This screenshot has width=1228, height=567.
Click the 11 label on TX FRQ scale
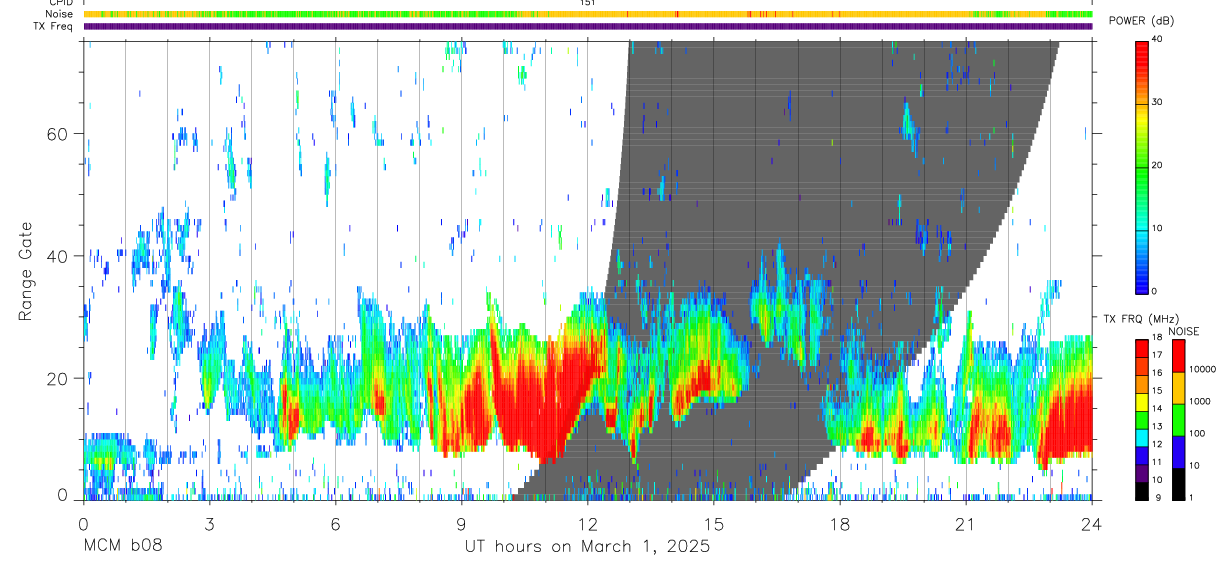pos(1156,462)
